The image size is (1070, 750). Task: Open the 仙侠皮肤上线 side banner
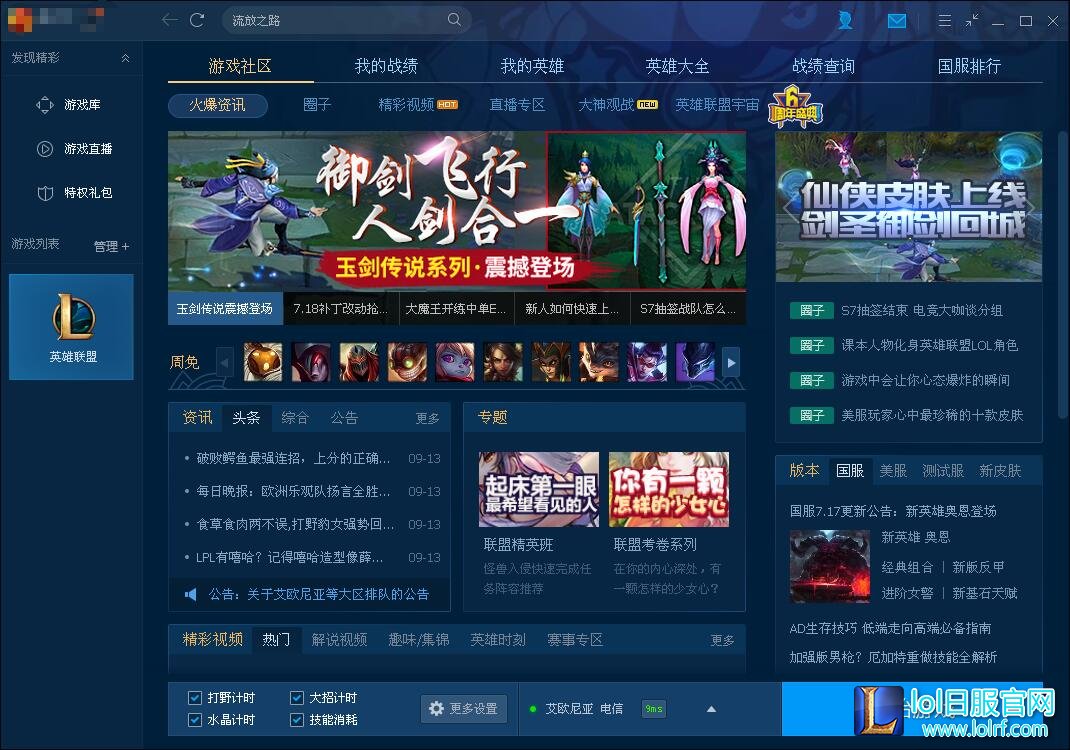tap(909, 207)
